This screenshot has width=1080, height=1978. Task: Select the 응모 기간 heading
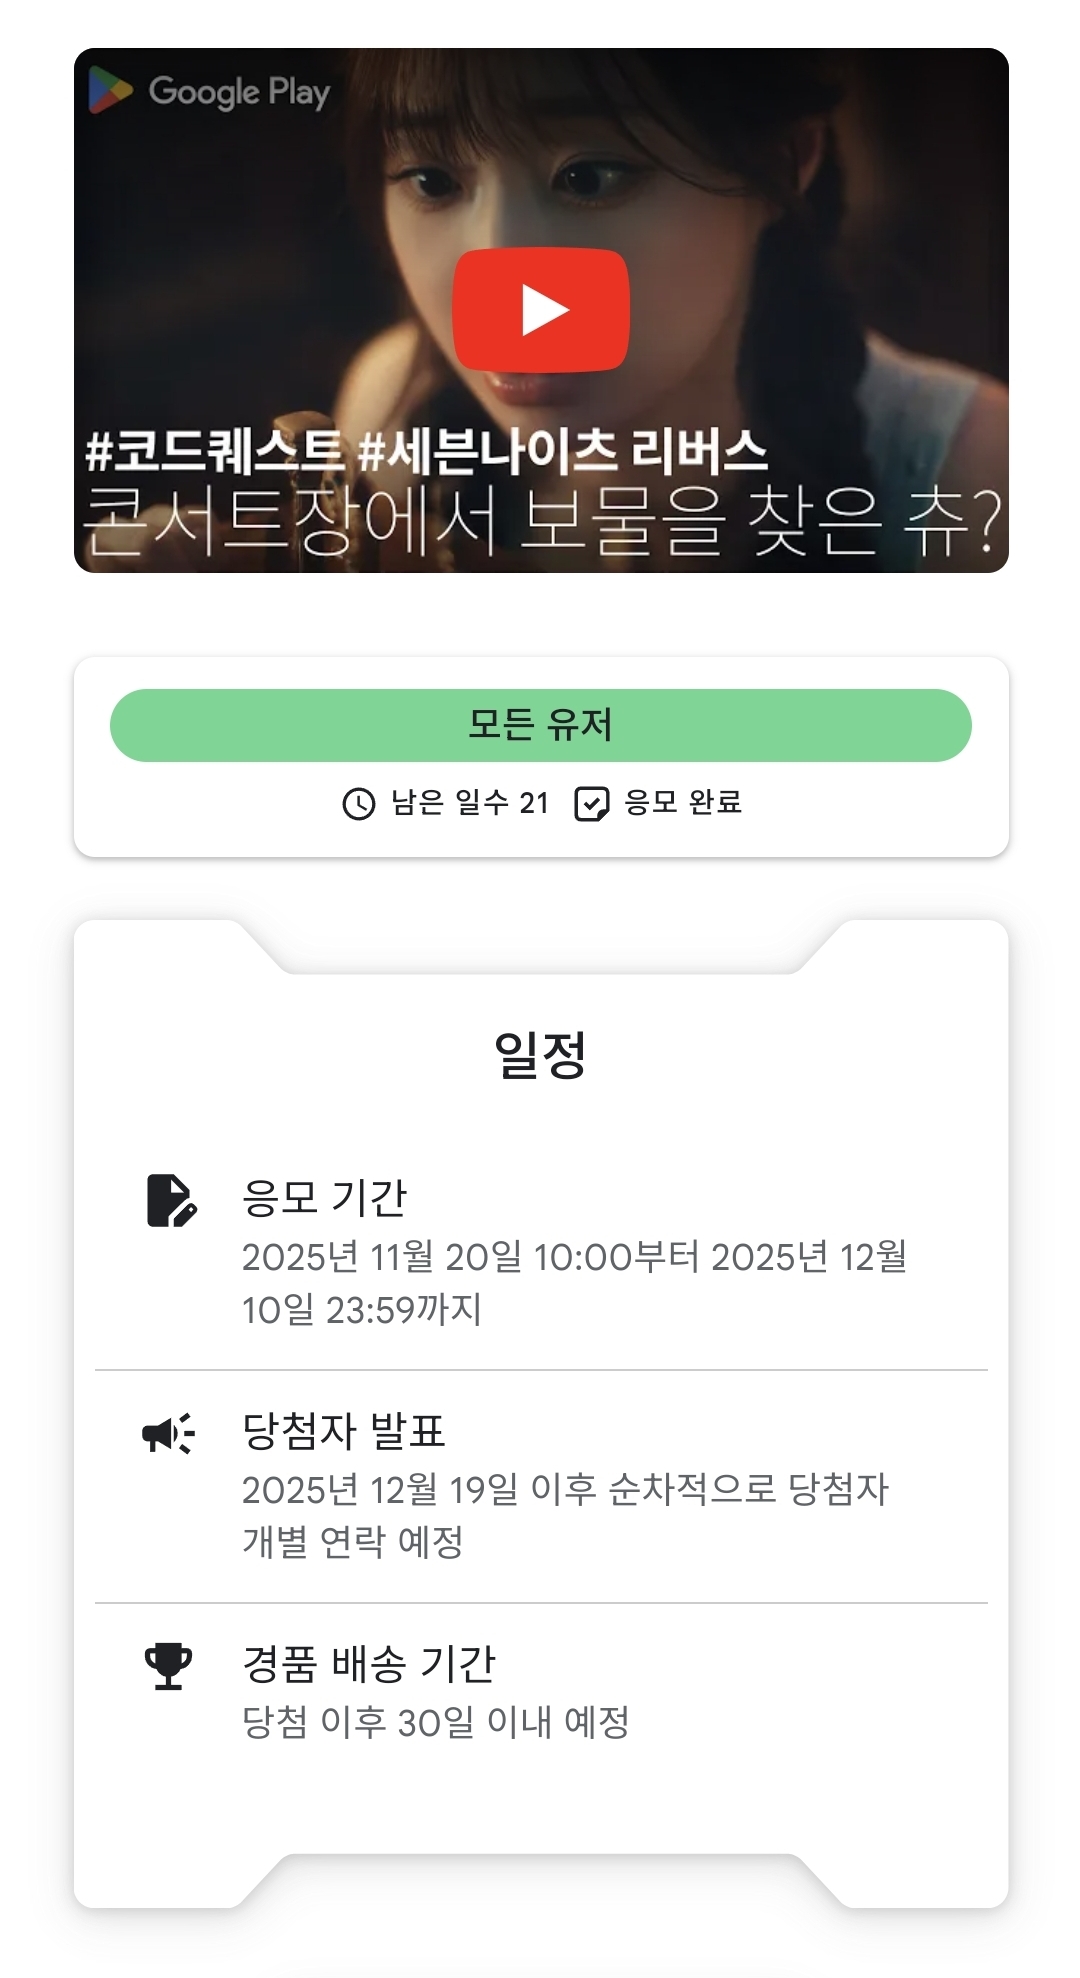(325, 1197)
